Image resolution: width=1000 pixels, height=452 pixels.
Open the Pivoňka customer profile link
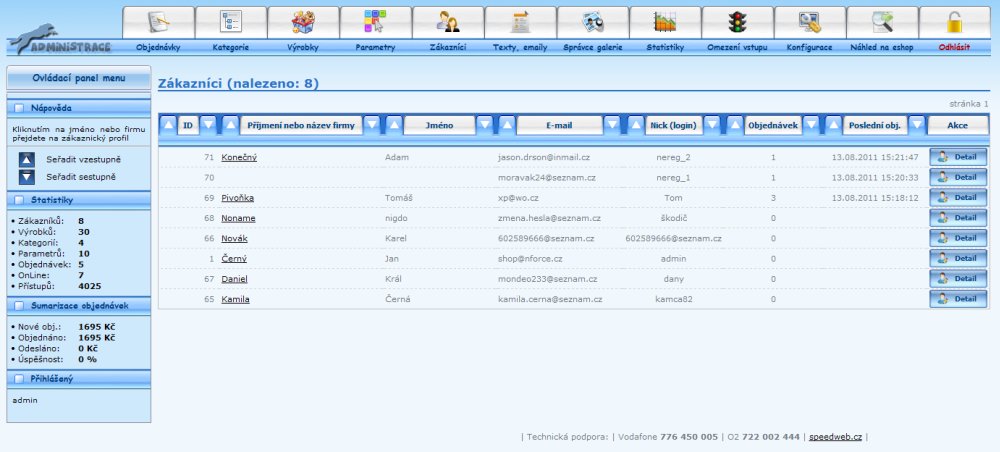click(238, 198)
